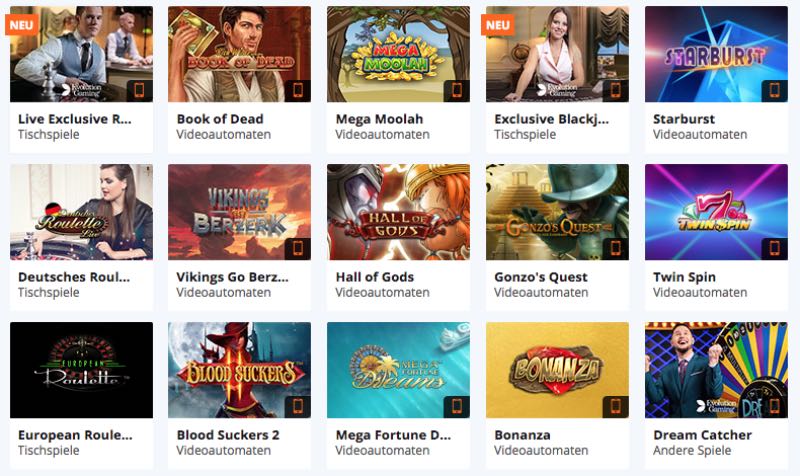Click the mobile icon on Twin Spin thumbnail
The width and height of the screenshot is (800, 476).
coord(774,248)
